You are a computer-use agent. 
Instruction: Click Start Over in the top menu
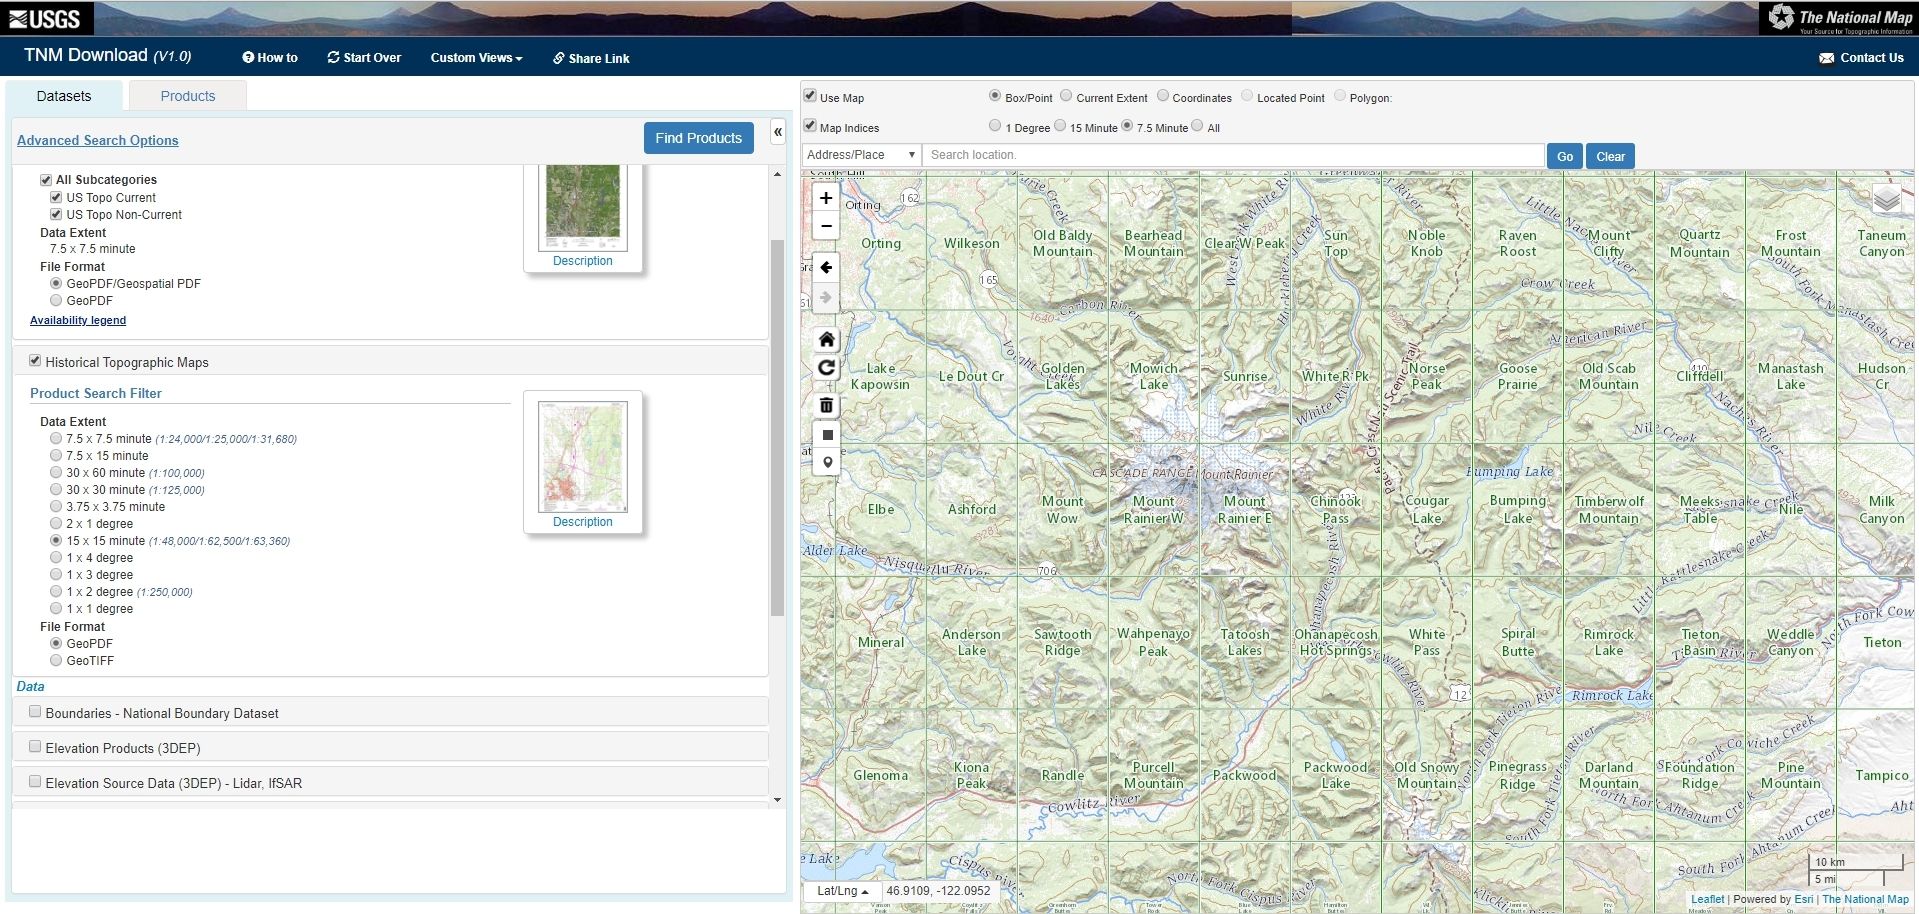pyautogui.click(x=364, y=58)
